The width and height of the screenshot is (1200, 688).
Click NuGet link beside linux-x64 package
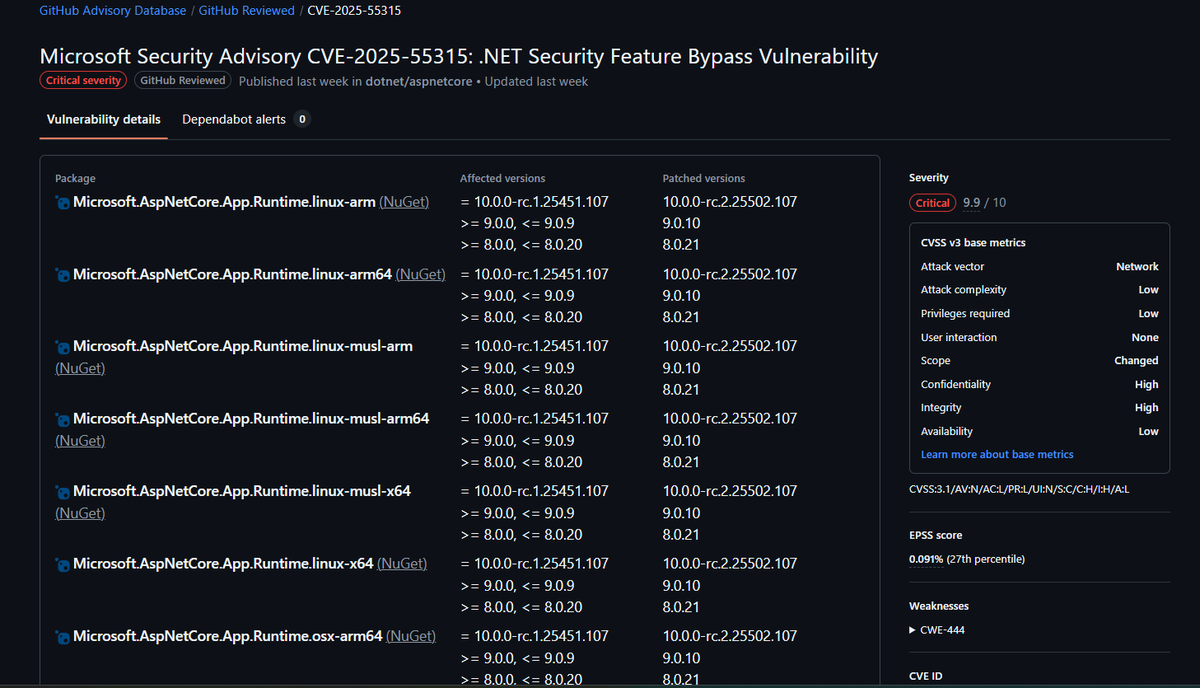pos(402,564)
